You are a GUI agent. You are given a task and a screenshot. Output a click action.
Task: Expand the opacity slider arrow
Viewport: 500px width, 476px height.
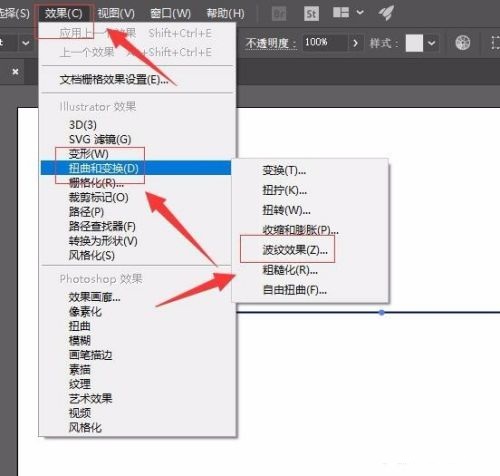[x=355, y=43]
